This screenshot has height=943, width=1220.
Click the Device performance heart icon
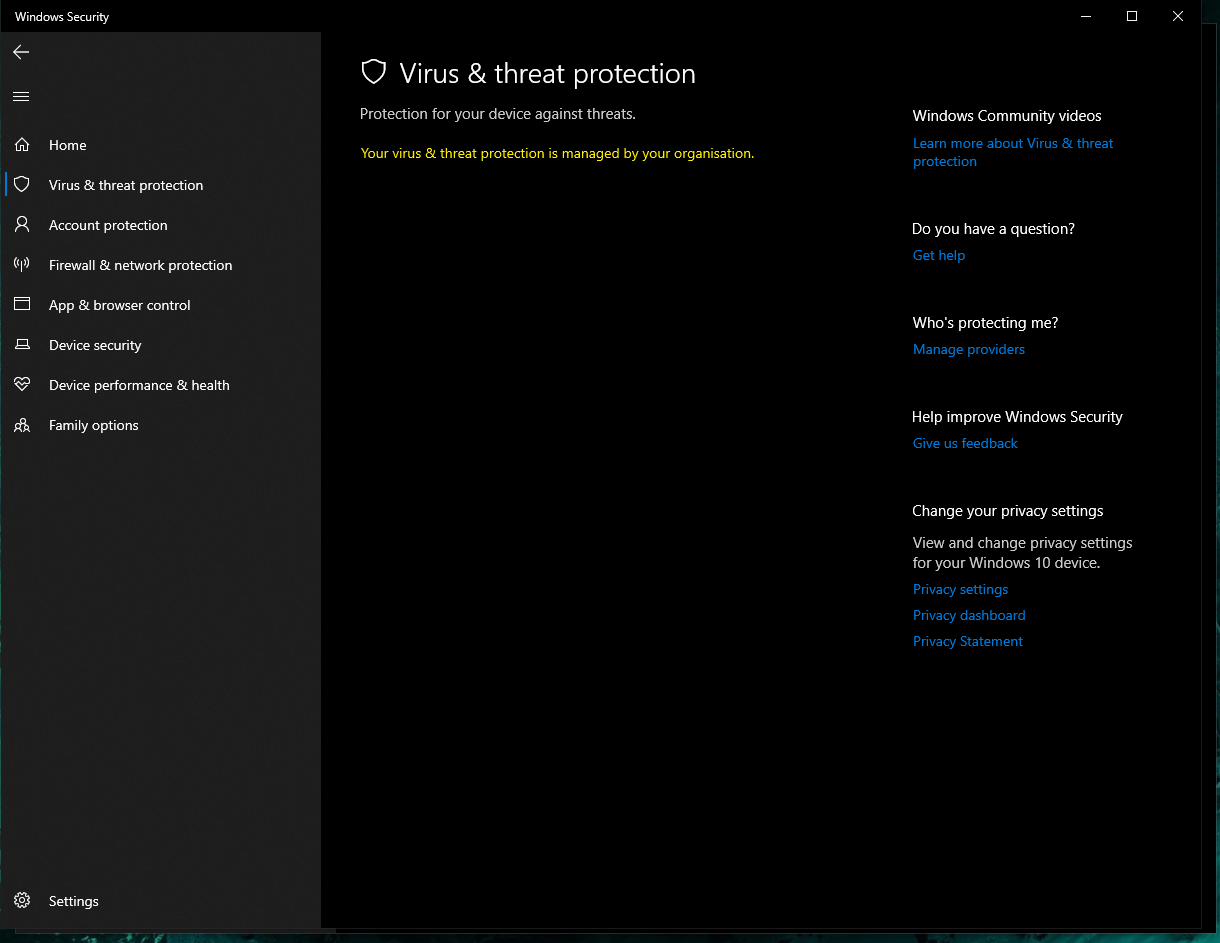(22, 385)
